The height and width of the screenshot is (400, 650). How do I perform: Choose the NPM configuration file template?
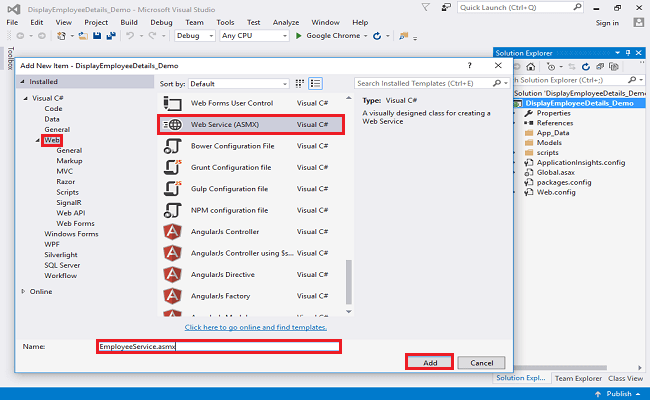tap(251, 210)
